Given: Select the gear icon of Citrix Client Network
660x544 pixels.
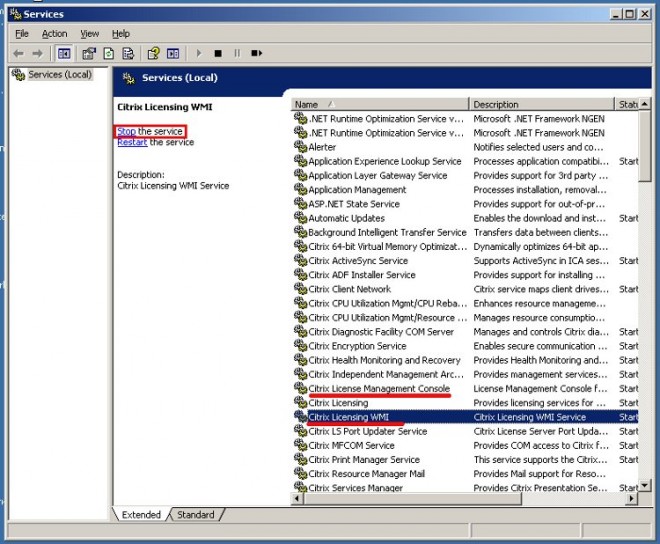Looking at the screenshot, I should coord(301,288).
